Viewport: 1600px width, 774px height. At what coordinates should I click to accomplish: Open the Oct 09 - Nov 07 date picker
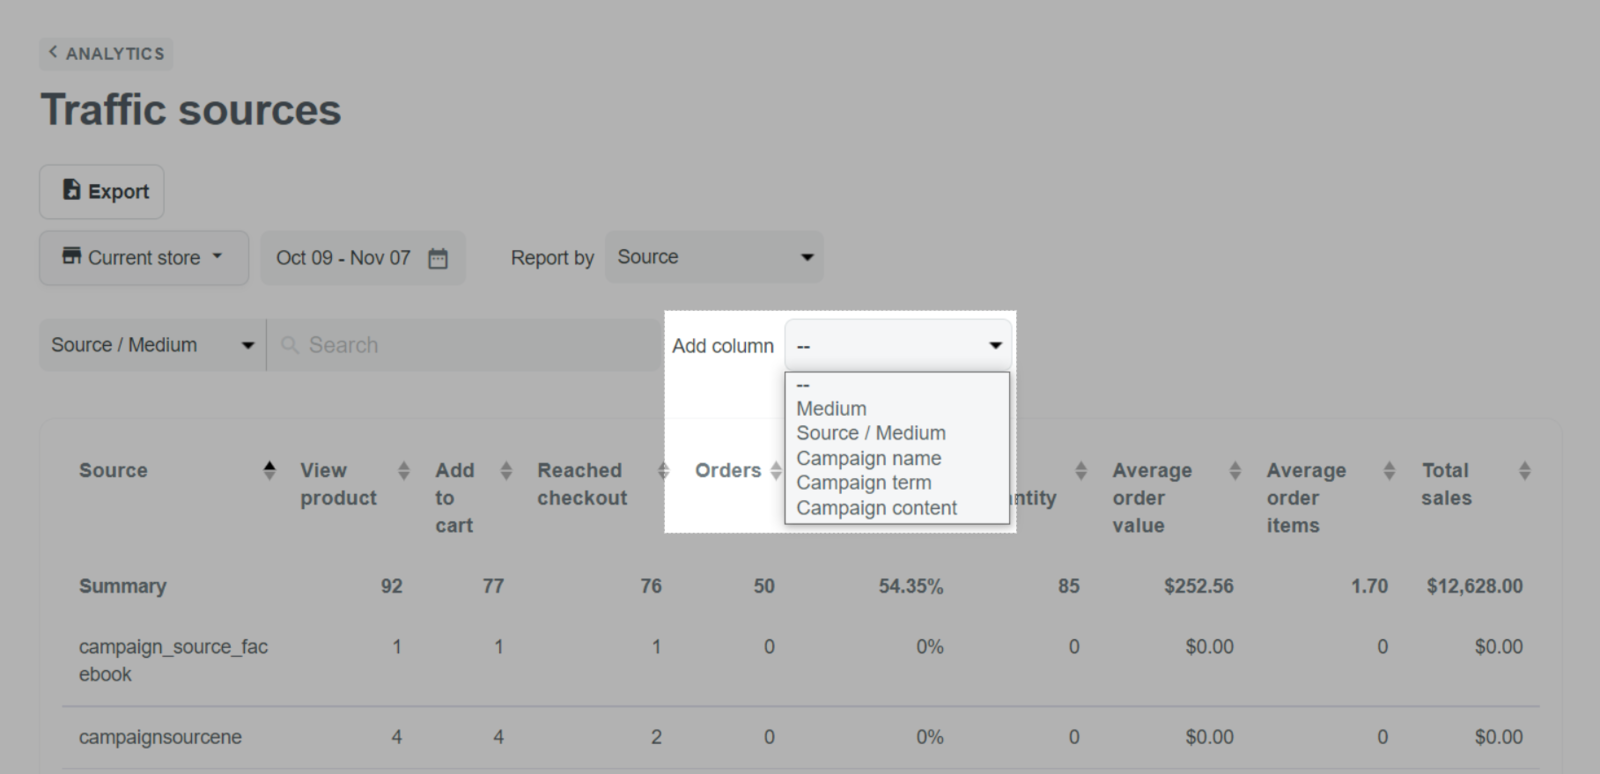pyautogui.click(x=363, y=258)
